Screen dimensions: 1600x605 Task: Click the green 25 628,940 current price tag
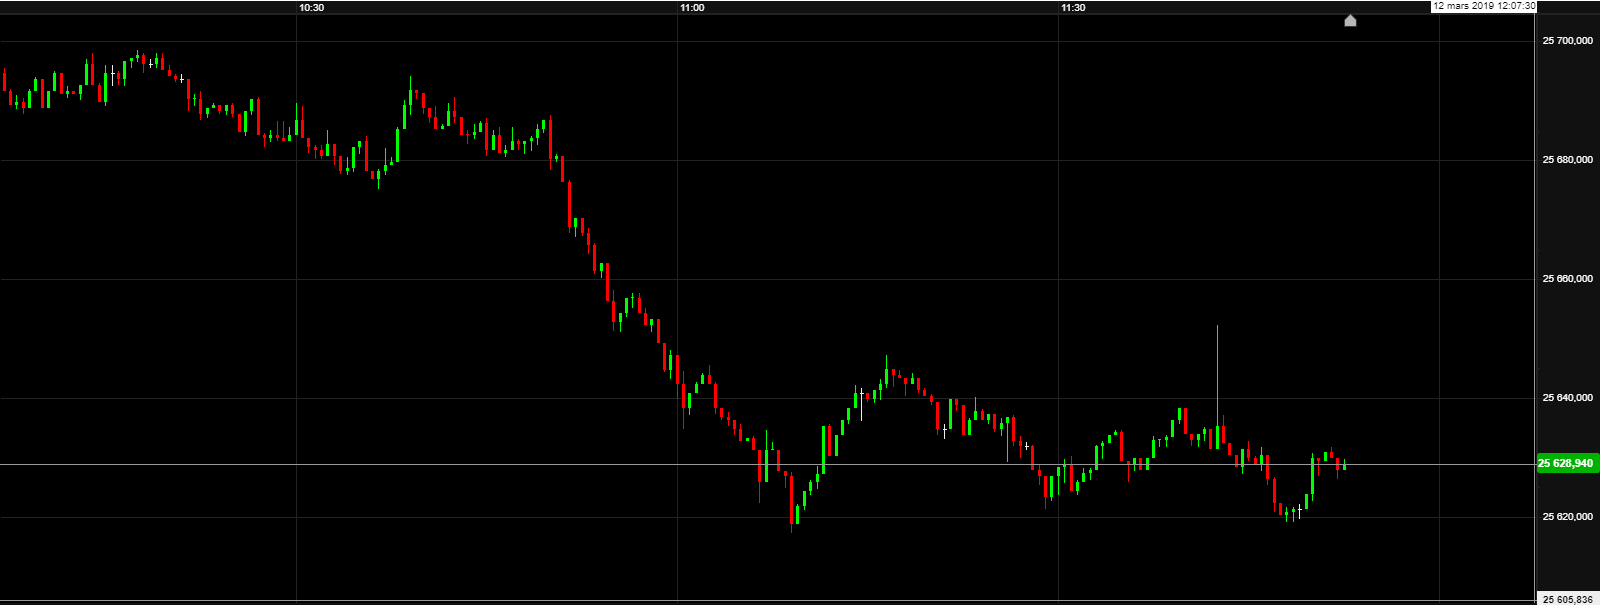(1566, 464)
